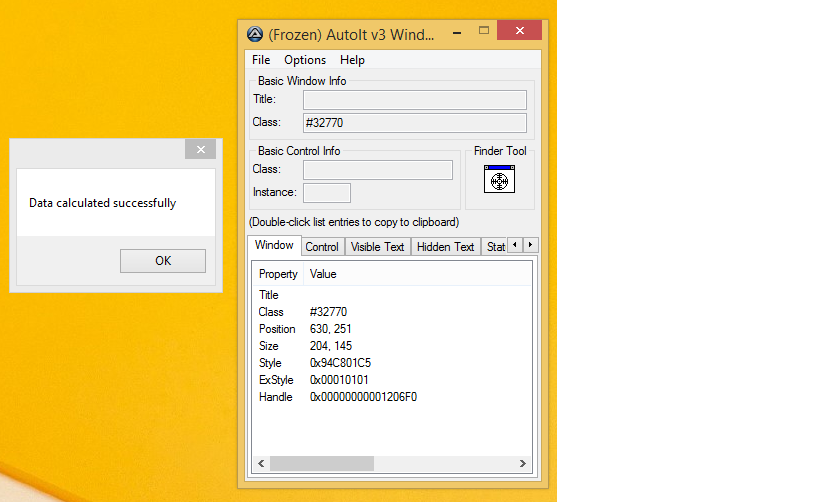The image size is (819, 502).
Task: Click the AutoIt logo in title bar
Action: coord(255,34)
